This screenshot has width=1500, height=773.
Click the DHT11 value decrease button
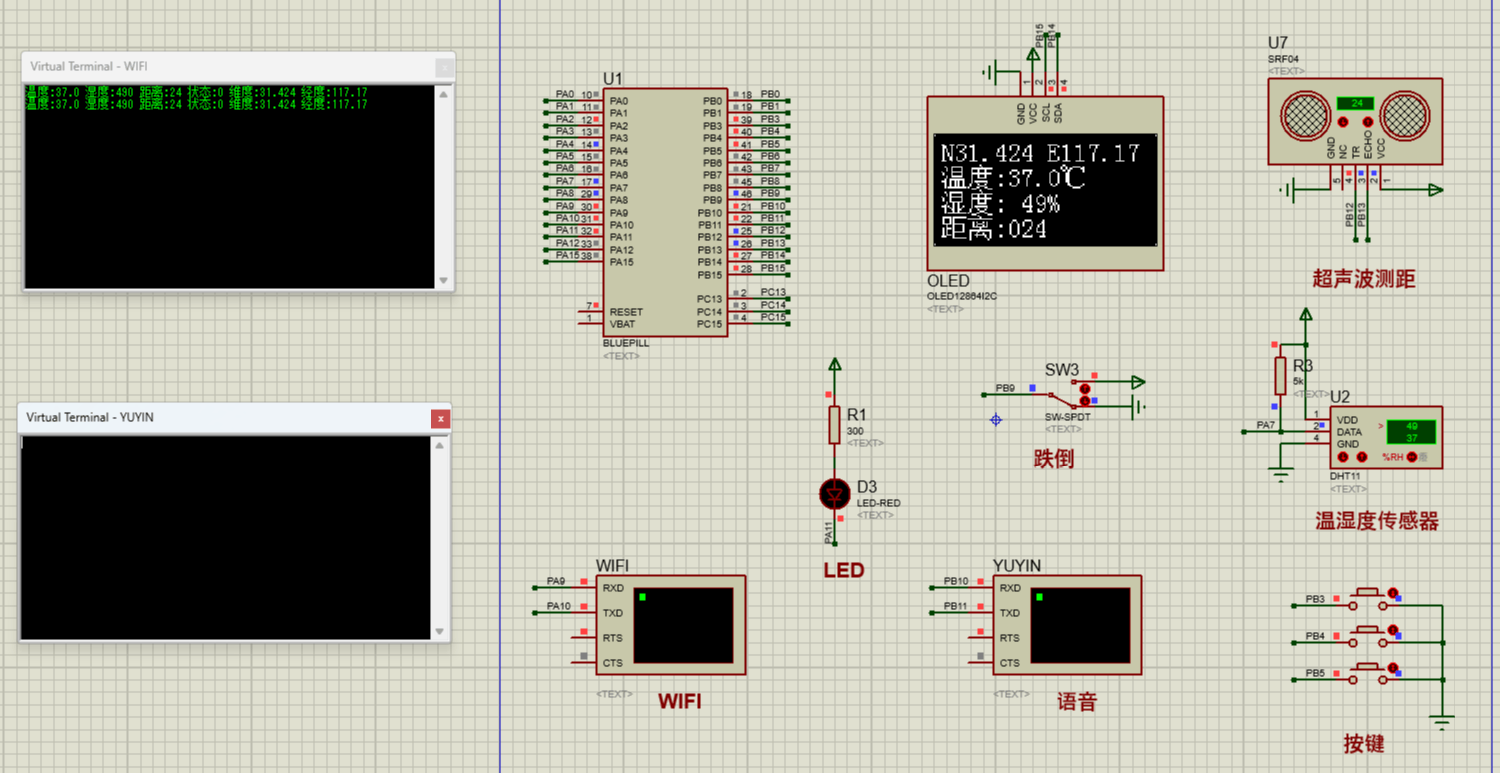tap(1343, 457)
